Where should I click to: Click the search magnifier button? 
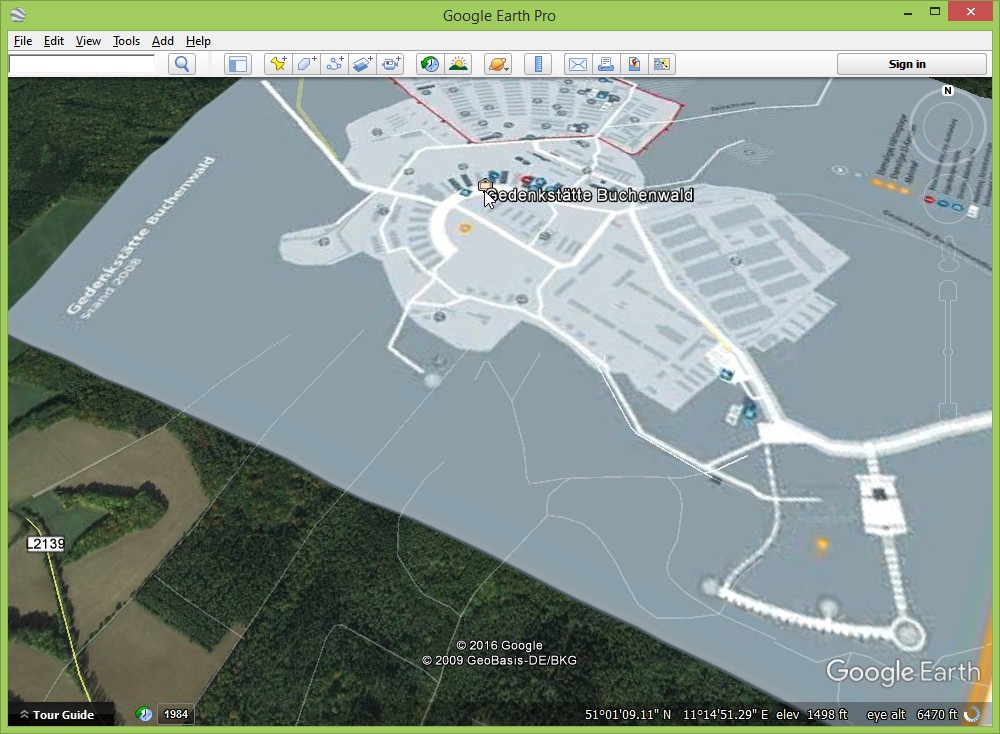(181, 64)
